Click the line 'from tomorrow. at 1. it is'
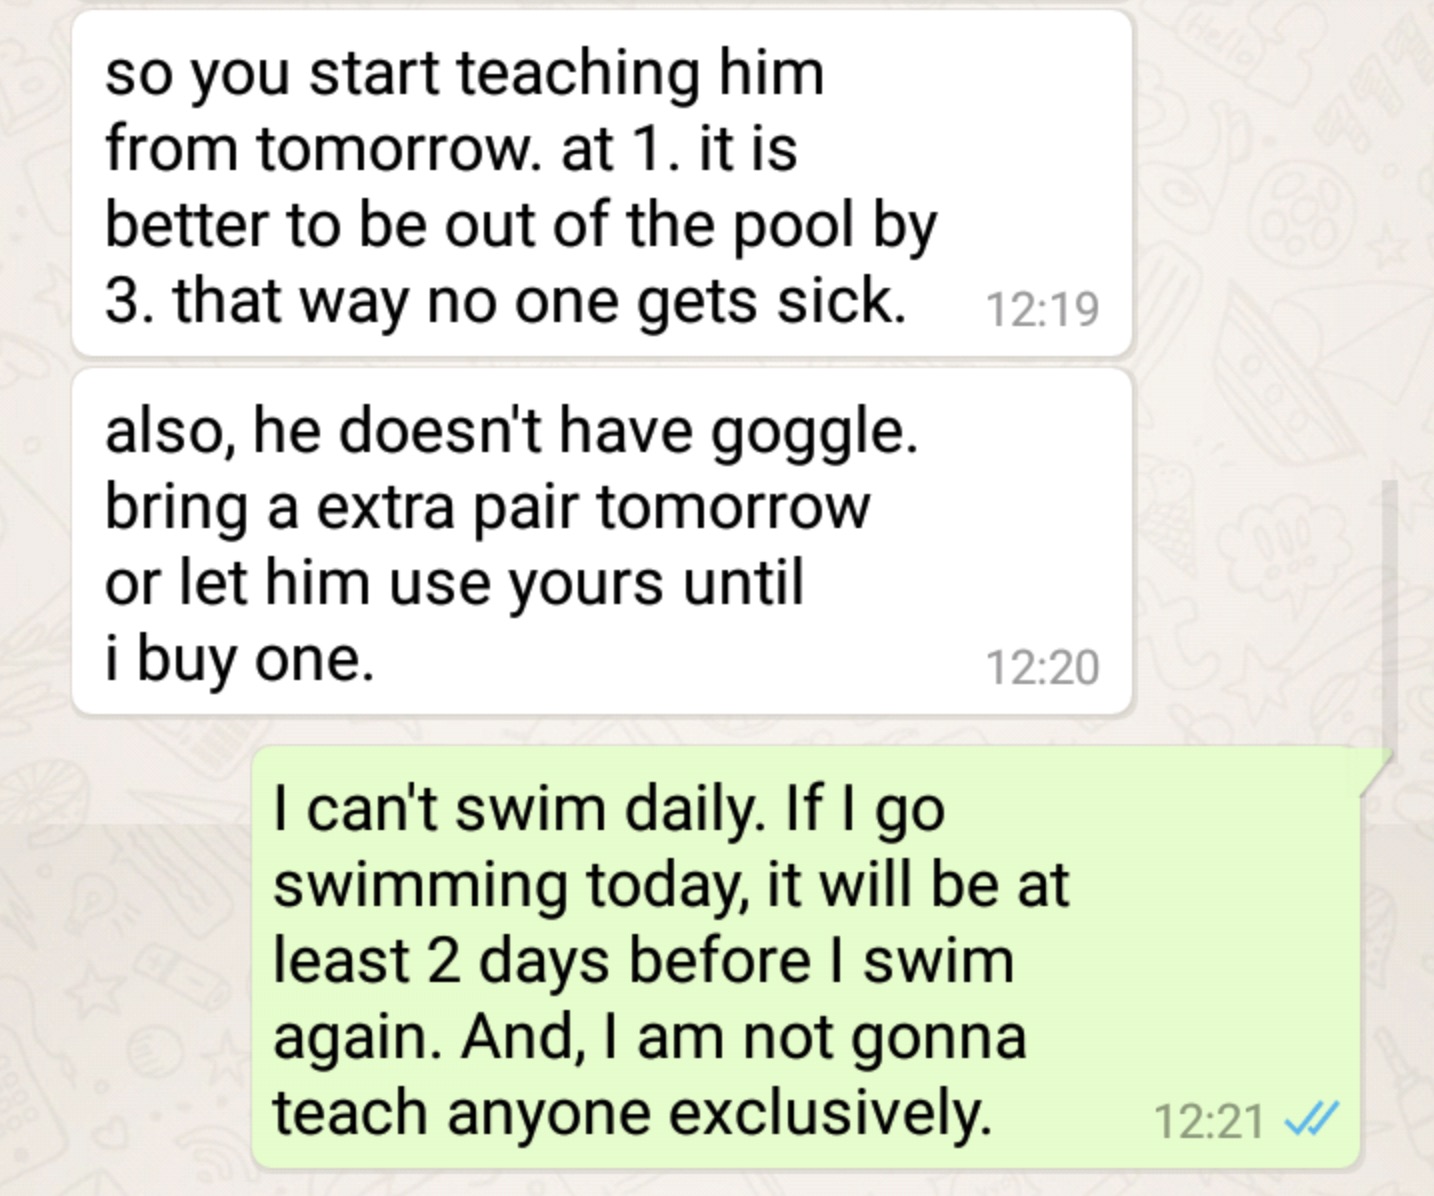This screenshot has width=1434, height=1196. [451, 150]
